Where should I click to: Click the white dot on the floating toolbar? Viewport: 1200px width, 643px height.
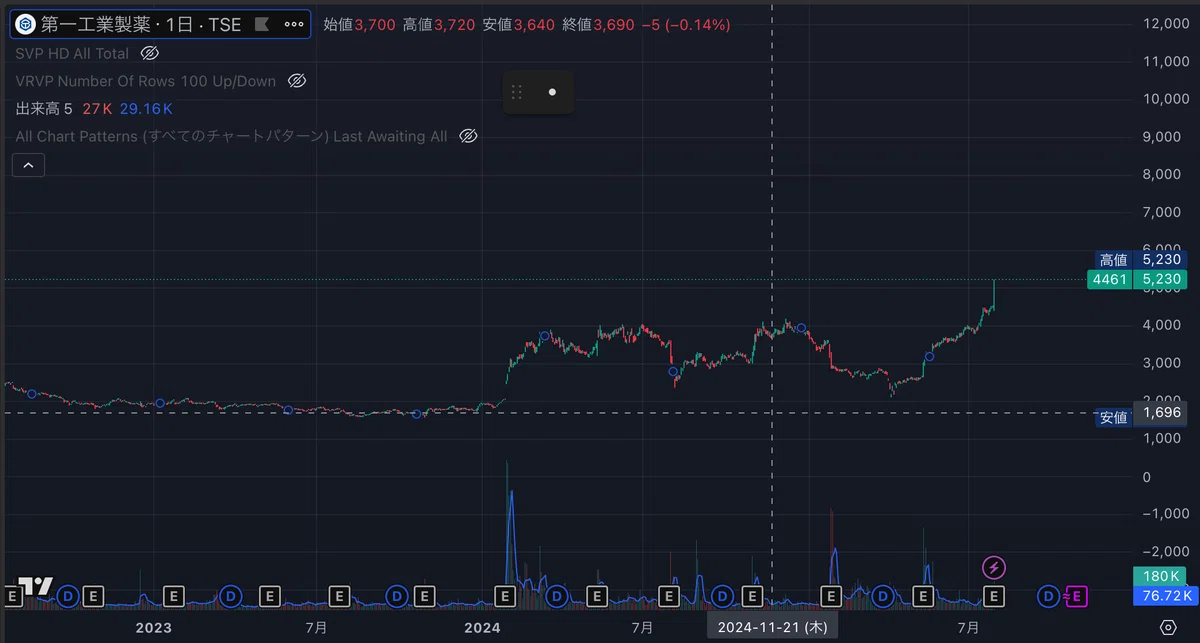(552, 92)
